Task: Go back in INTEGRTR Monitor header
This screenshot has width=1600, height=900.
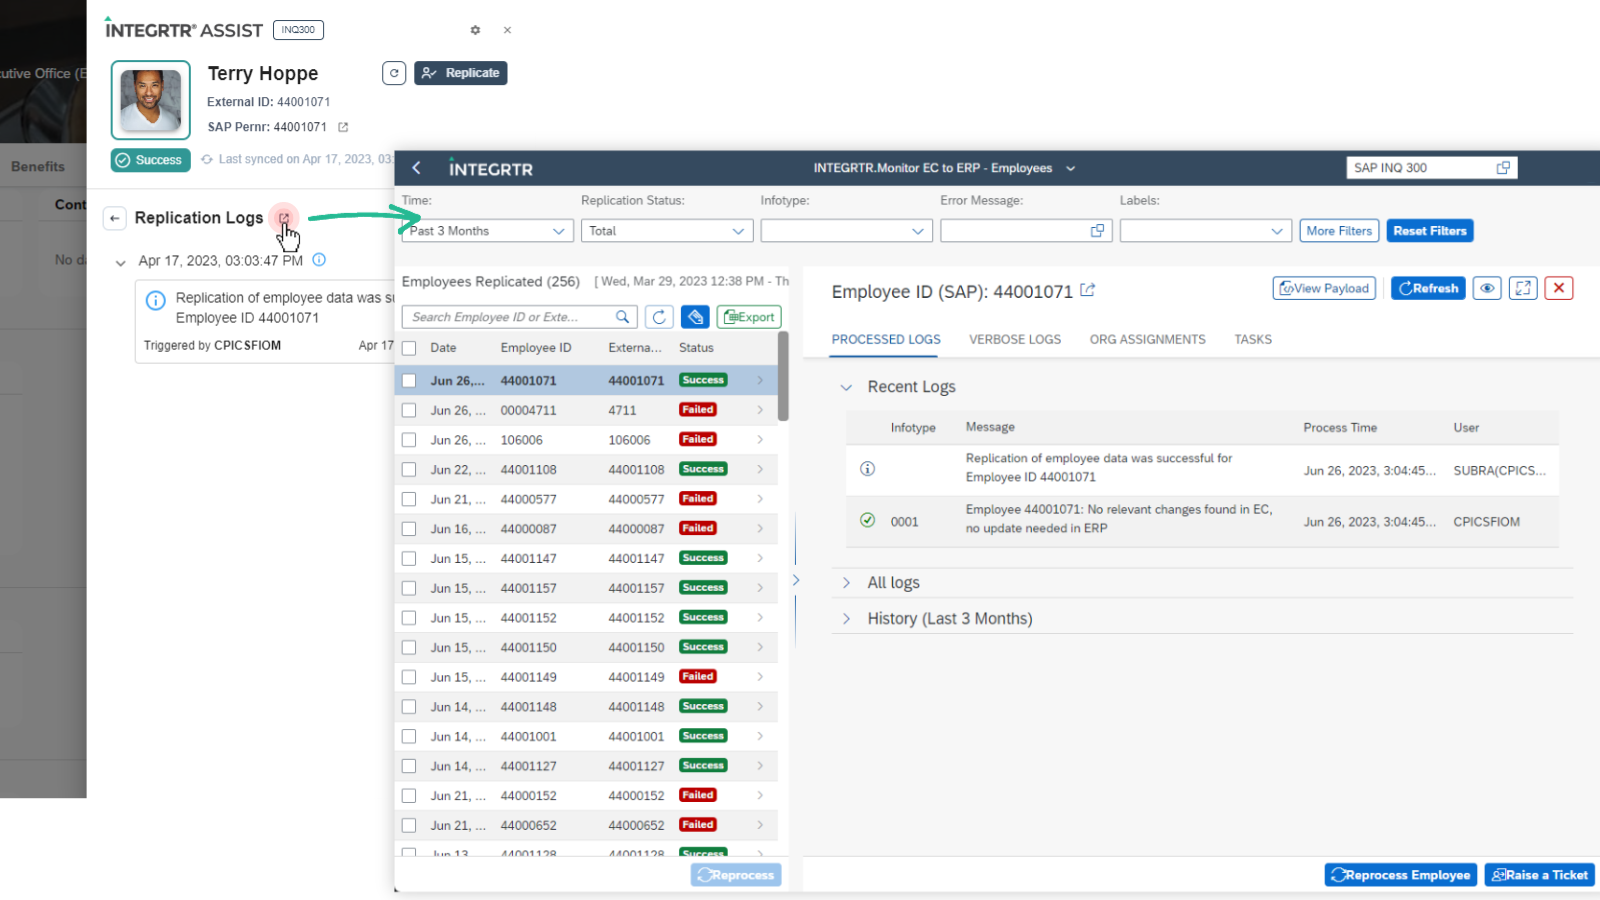Action: 417,168
